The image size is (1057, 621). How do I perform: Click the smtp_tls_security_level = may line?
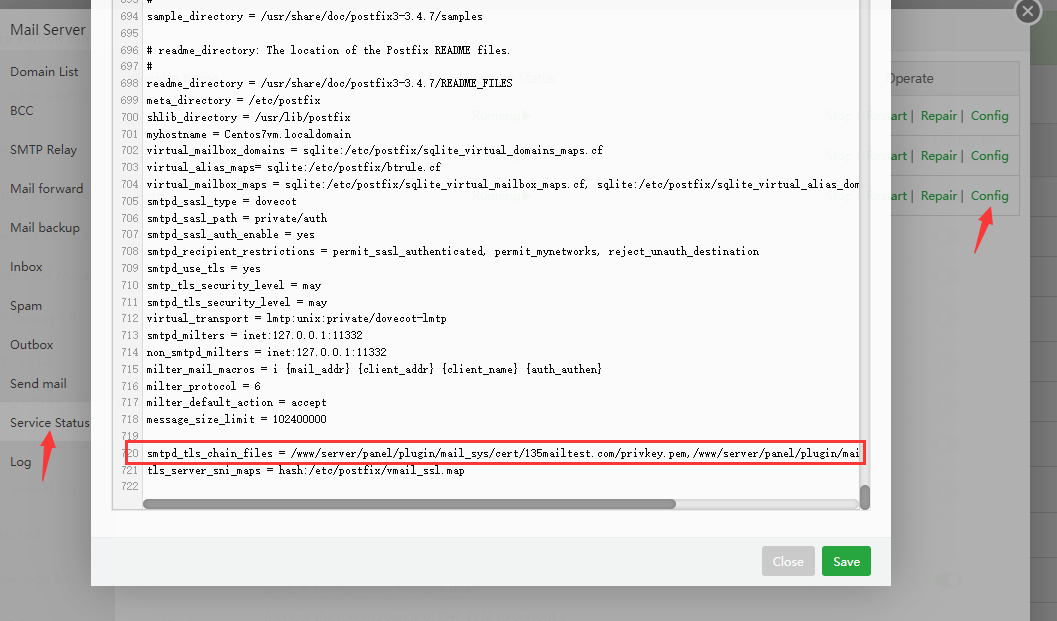click(234, 285)
